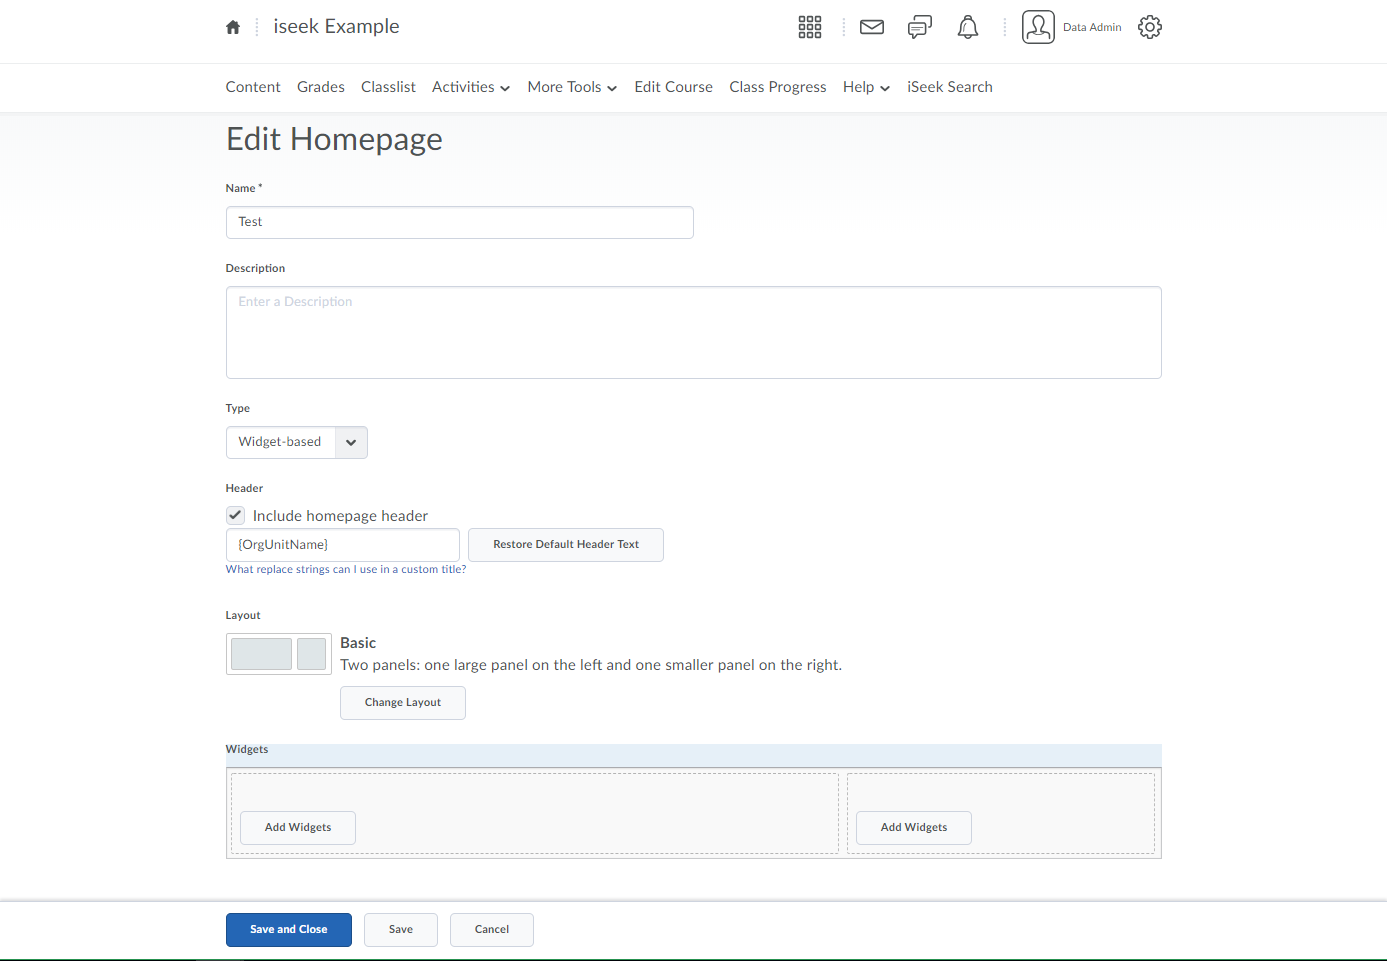Image resolution: width=1387 pixels, height=961 pixels.
Task: Click the home icon in the header
Action: (233, 27)
